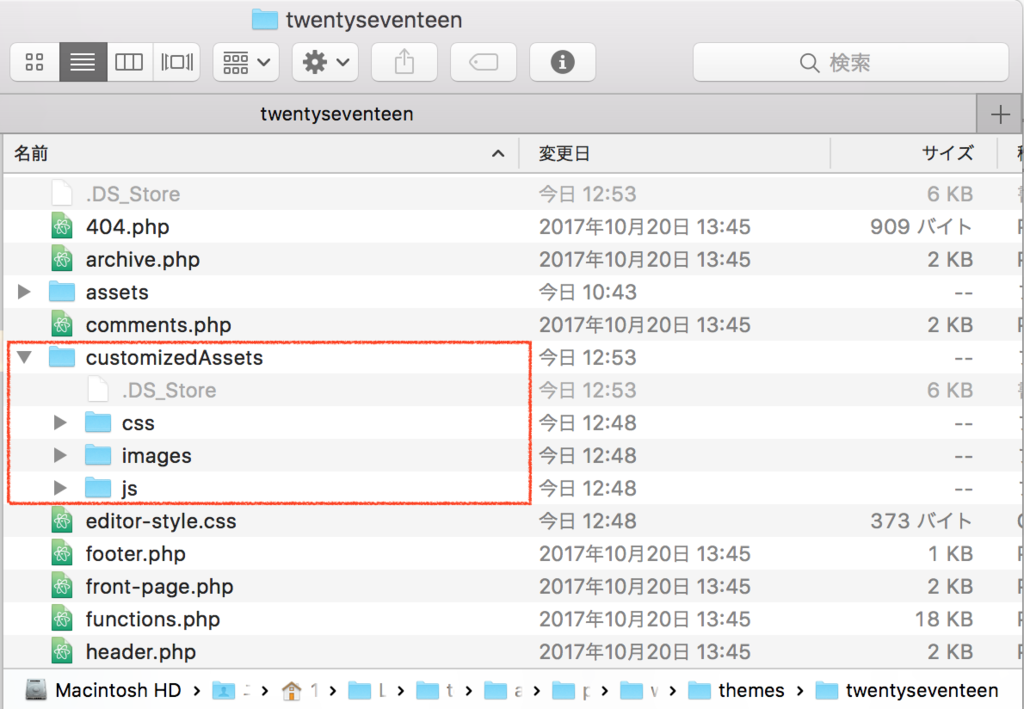The height and width of the screenshot is (709, 1024).
Task: Select the footer.php file icon
Action: coord(62,554)
